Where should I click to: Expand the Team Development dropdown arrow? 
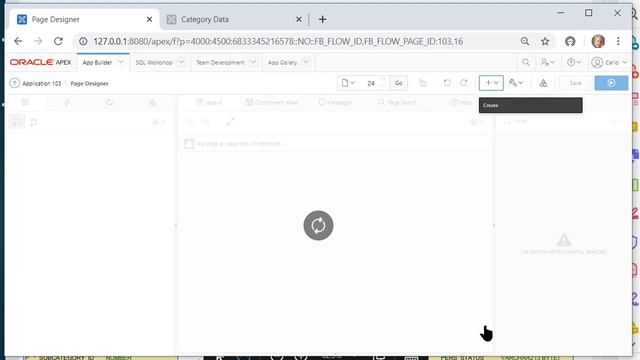coord(253,62)
